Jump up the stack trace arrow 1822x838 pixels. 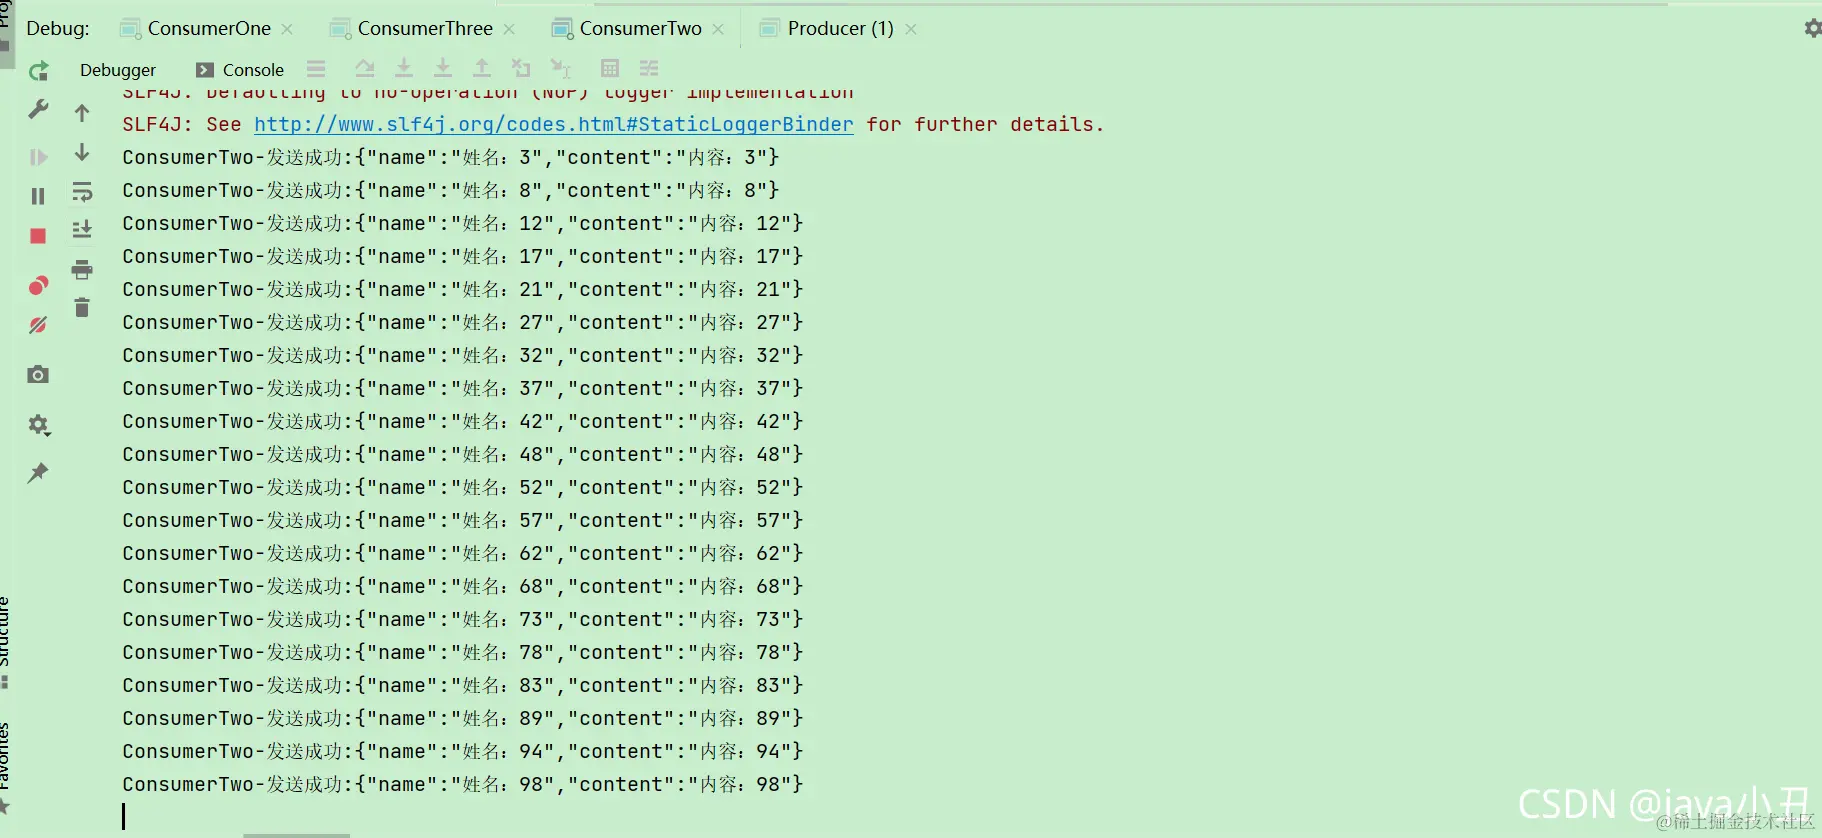(x=82, y=113)
